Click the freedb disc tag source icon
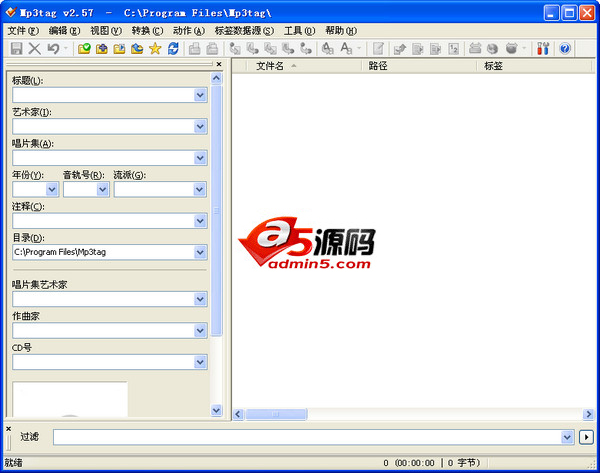600x473 pixels. (492, 49)
